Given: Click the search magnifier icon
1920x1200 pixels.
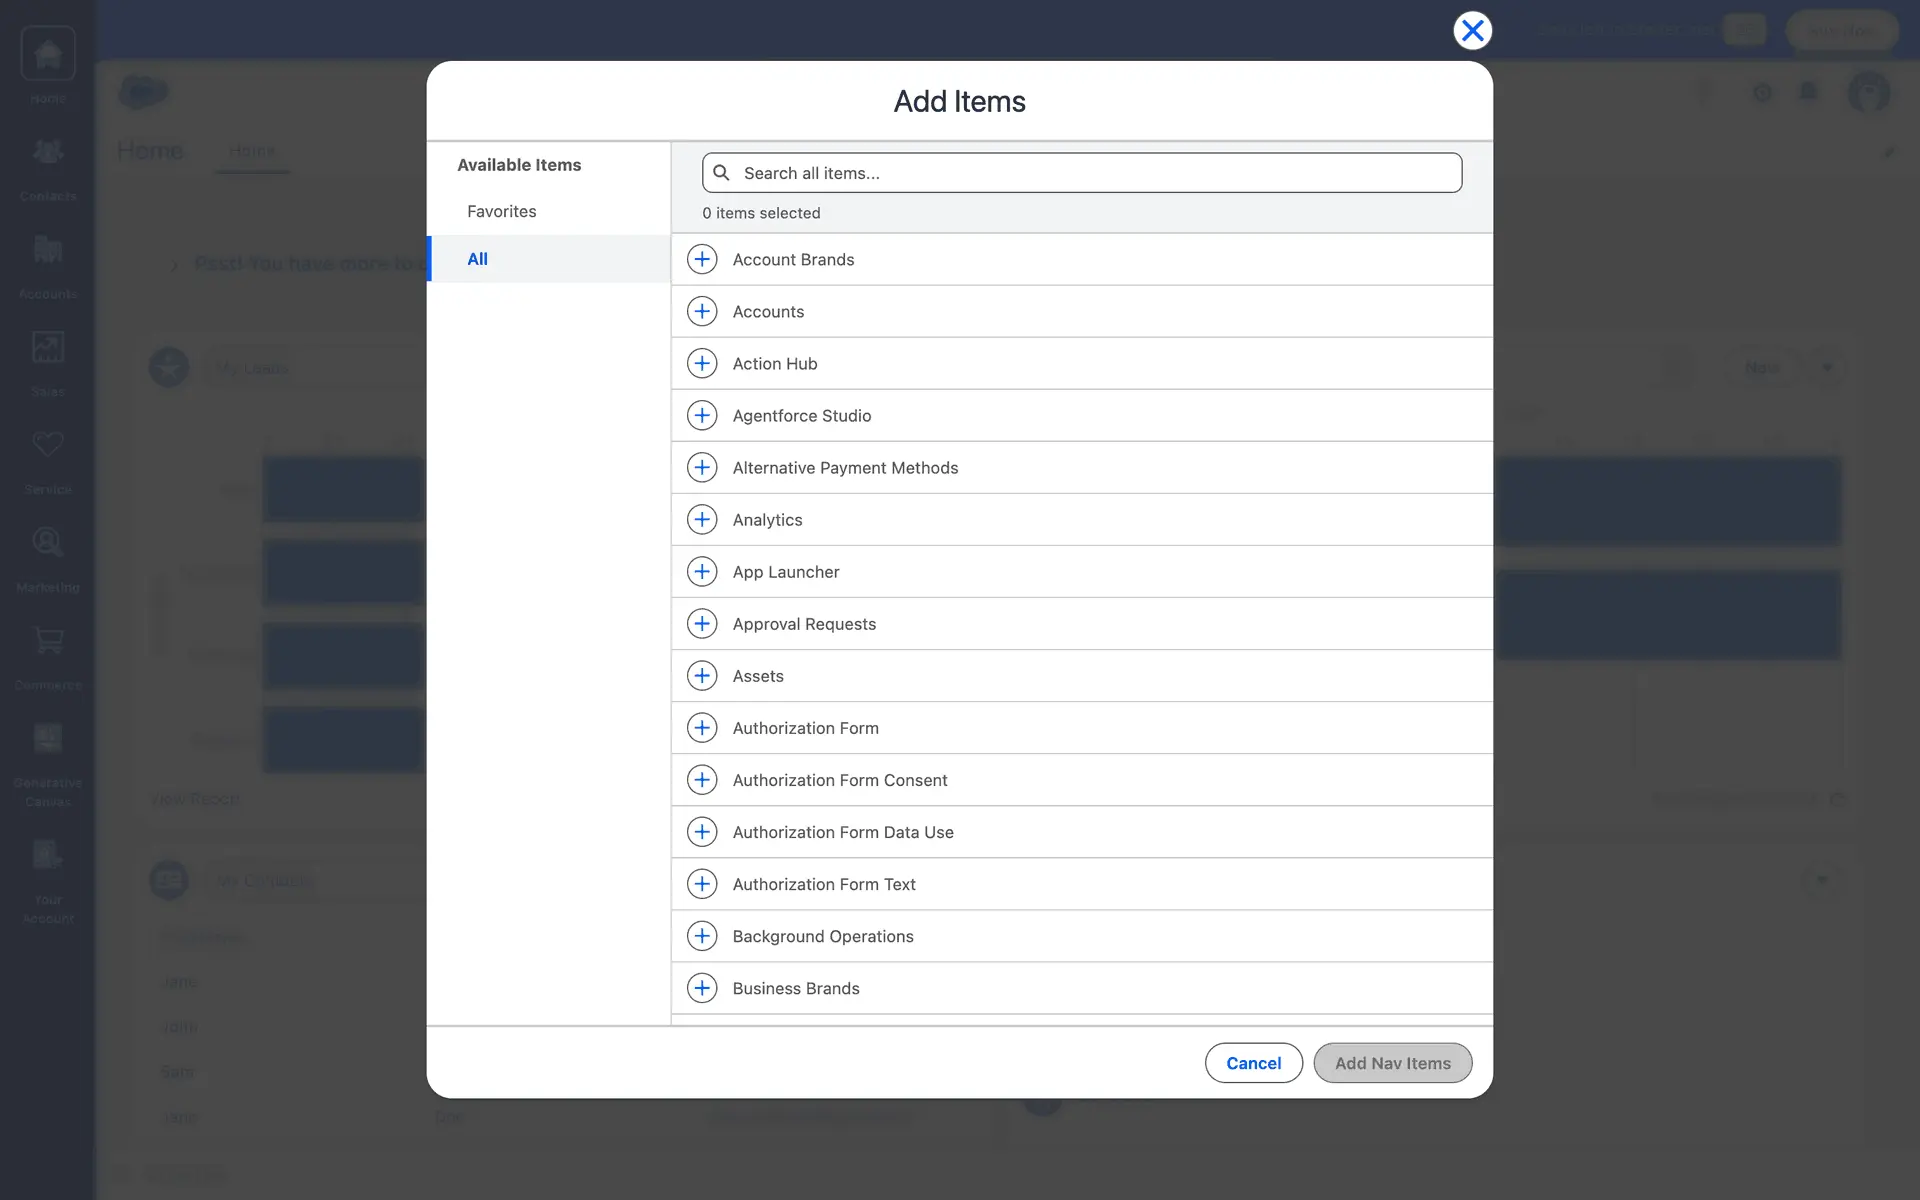Looking at the screenshot, I should [721, 173].
